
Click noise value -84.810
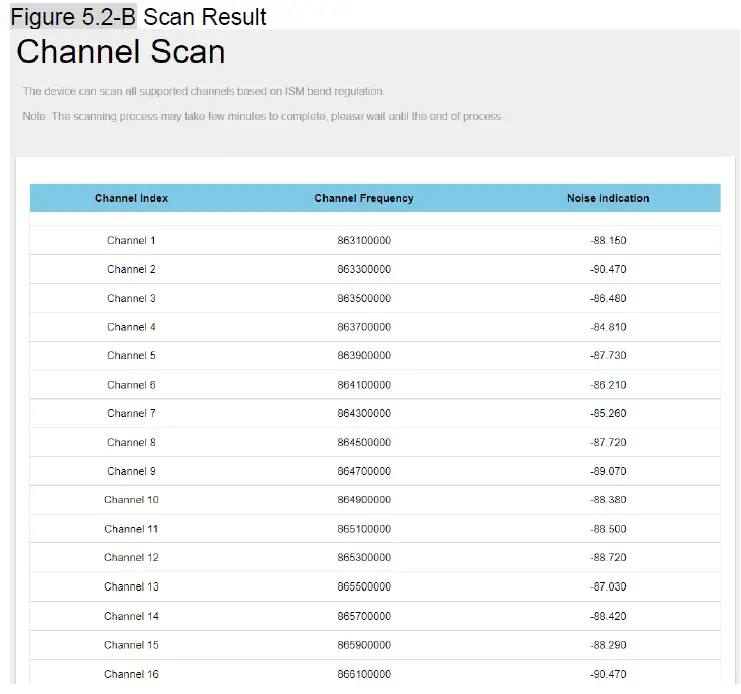tap(608, 327)
